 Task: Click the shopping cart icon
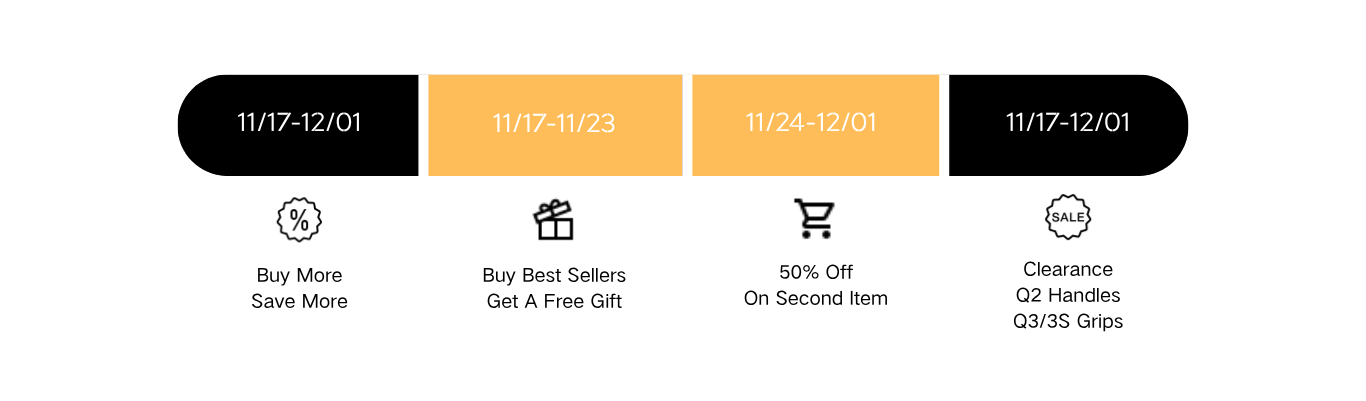pos(814,219)
